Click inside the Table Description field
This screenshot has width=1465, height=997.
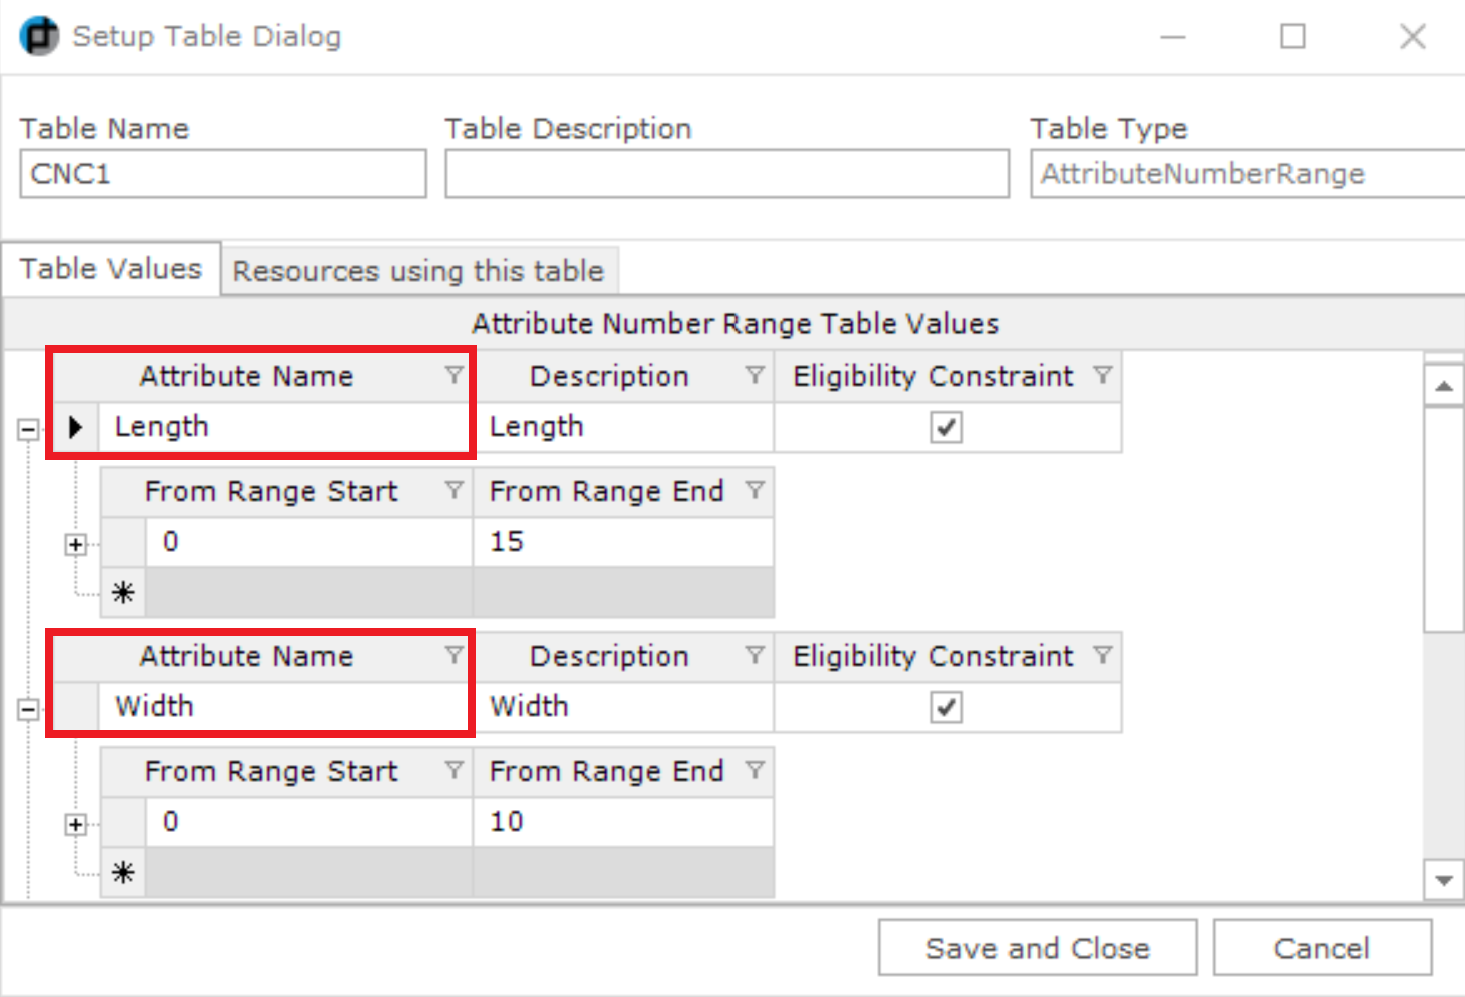pyautogui.click(x=726, y=173)
